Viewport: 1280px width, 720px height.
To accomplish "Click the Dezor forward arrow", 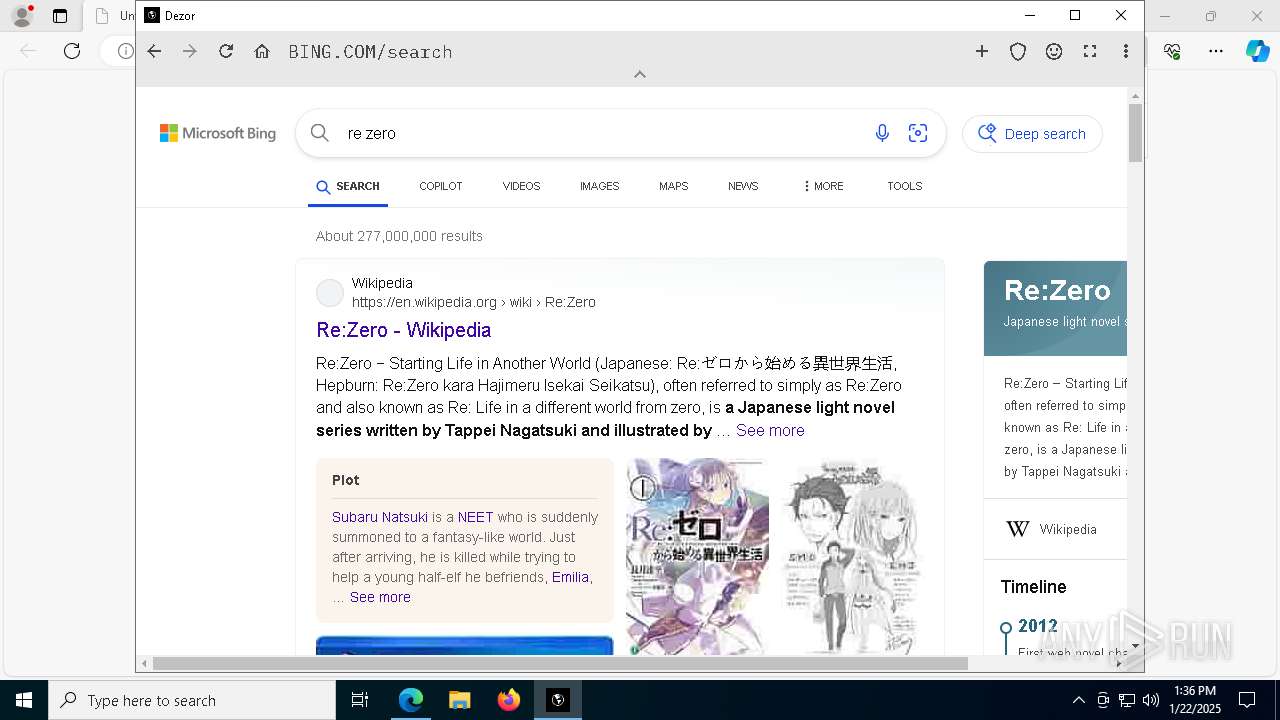I will pyautogui.click(x=190, y=51).
